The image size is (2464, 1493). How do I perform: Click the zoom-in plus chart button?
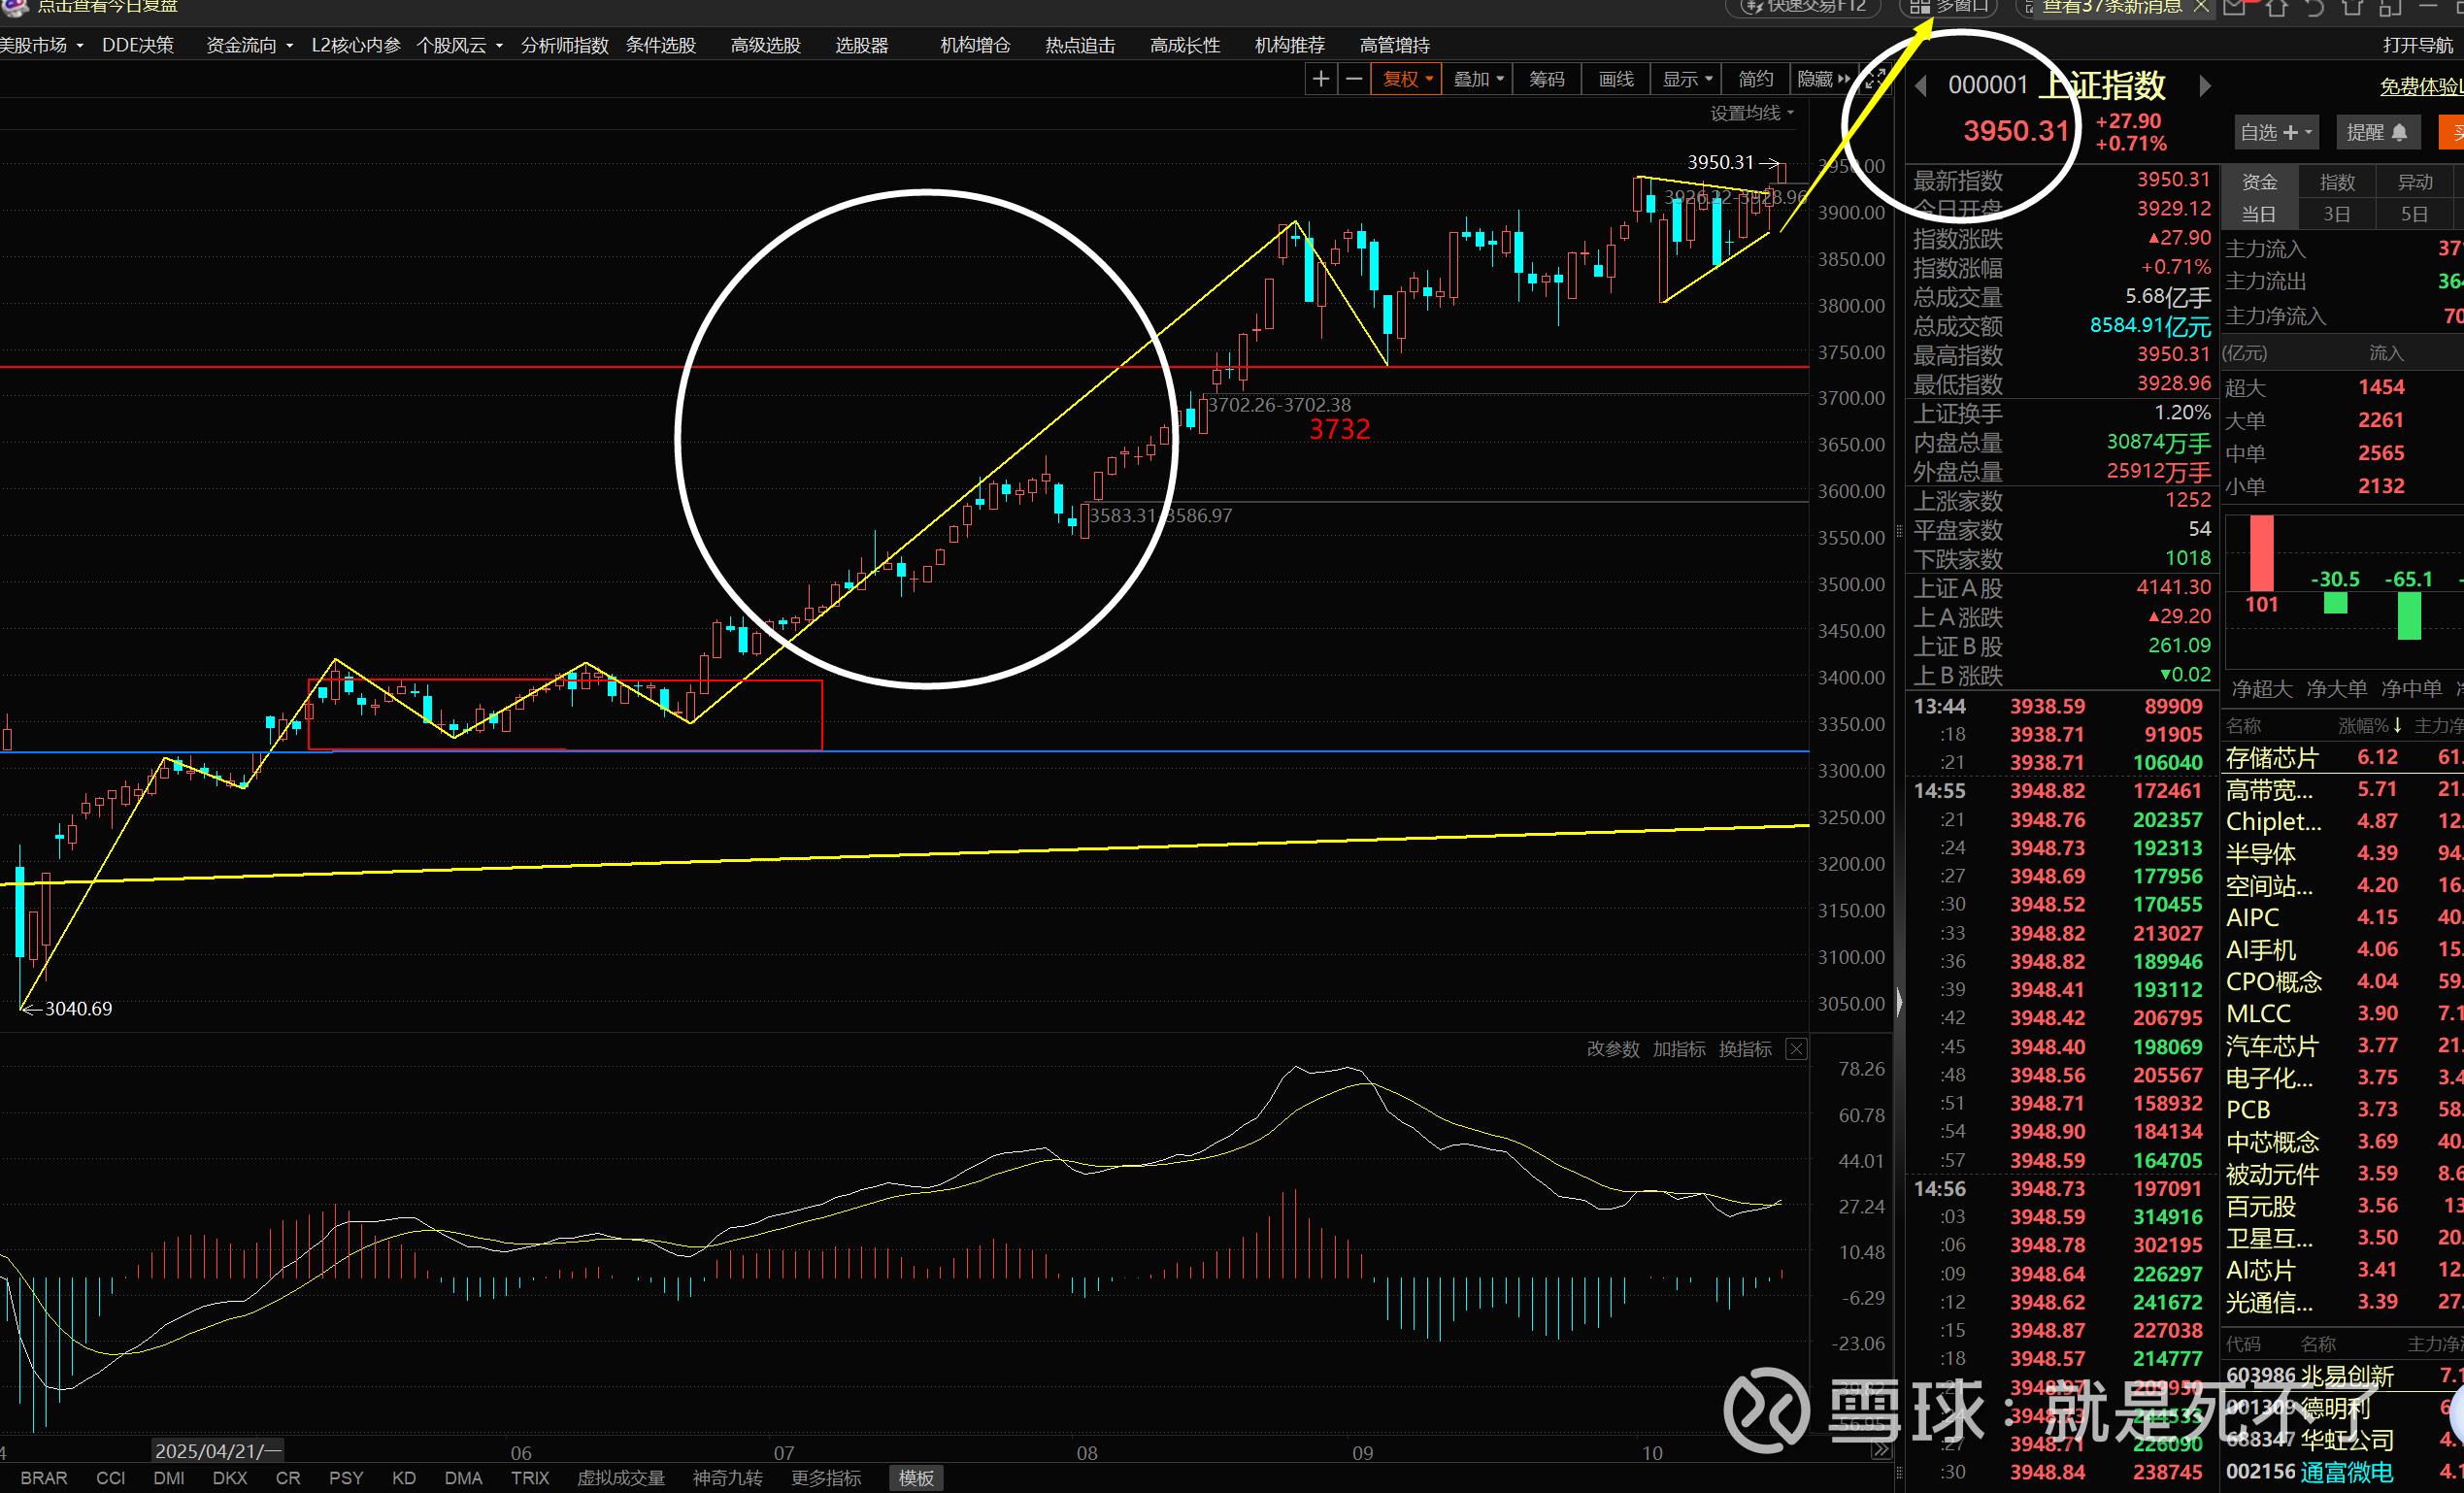[x=1321, y=79]
